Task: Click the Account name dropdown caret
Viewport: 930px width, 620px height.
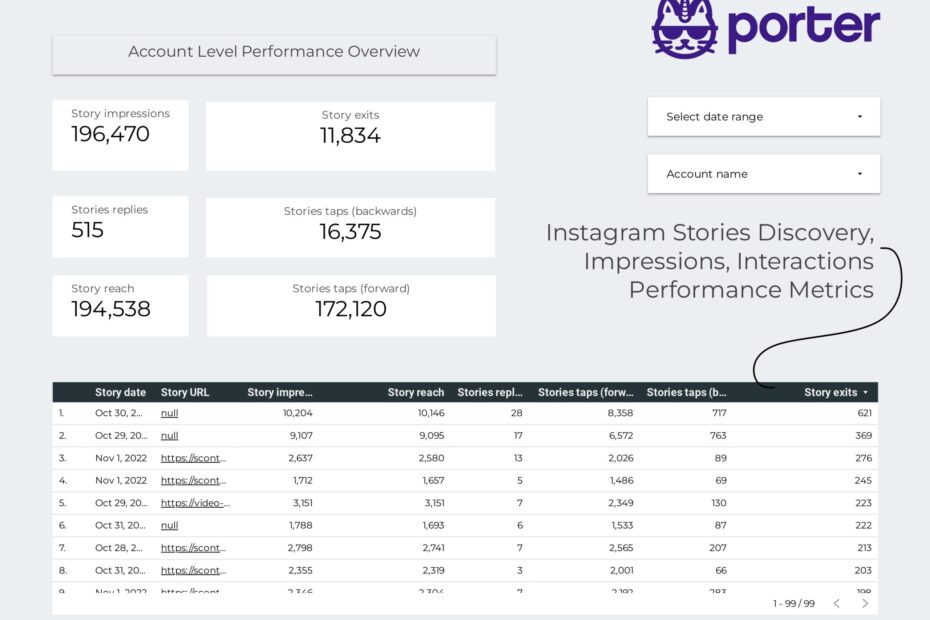Action: (860, 173)
